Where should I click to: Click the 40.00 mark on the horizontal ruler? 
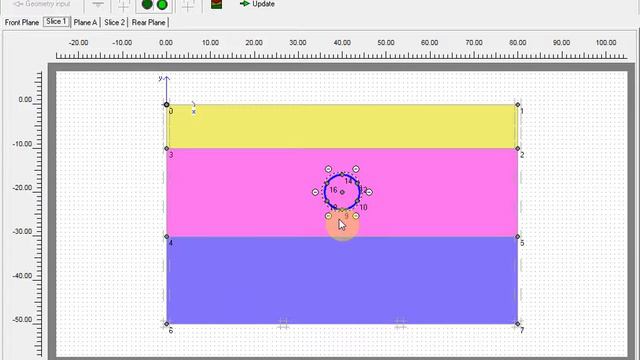pyautogui.click(x=342, y=42)
